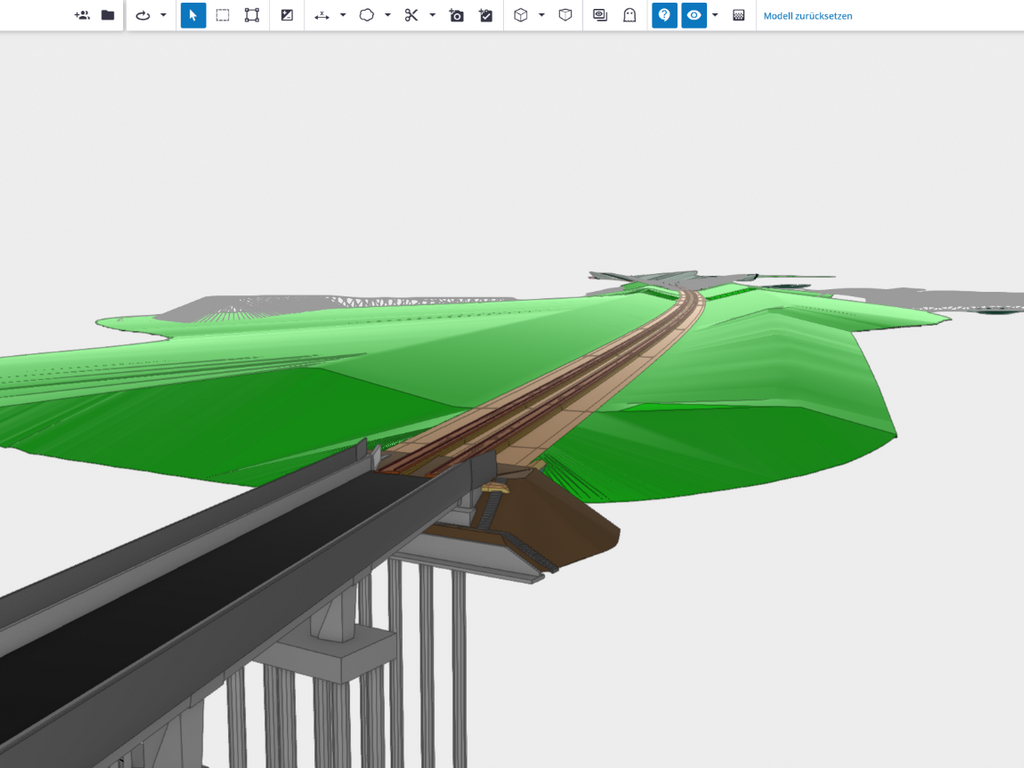Click the stacked image layers icon

(600, 15)
